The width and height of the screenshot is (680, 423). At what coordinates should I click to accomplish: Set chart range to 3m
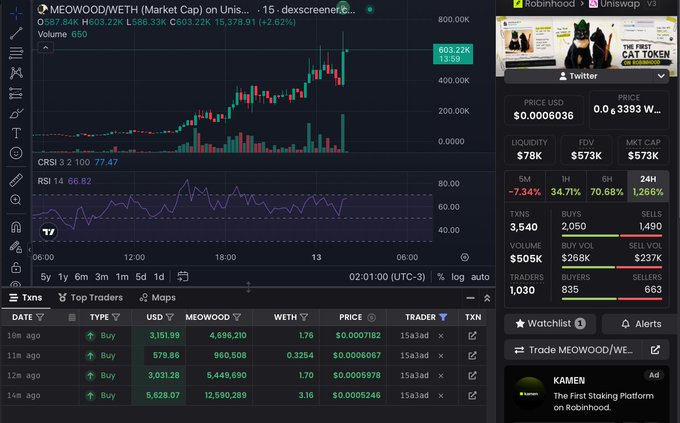[101, 277]
